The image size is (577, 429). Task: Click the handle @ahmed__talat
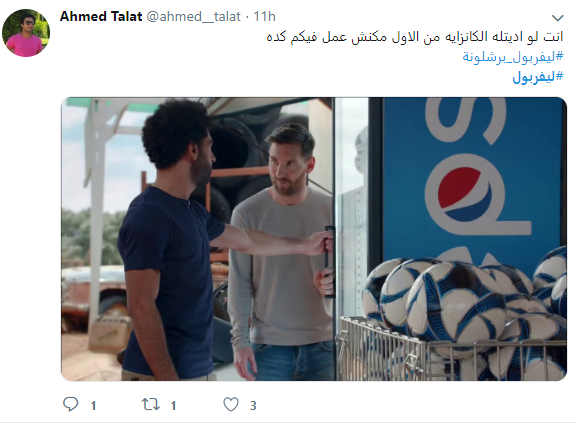pyautogui.click(x=194, y=17)
